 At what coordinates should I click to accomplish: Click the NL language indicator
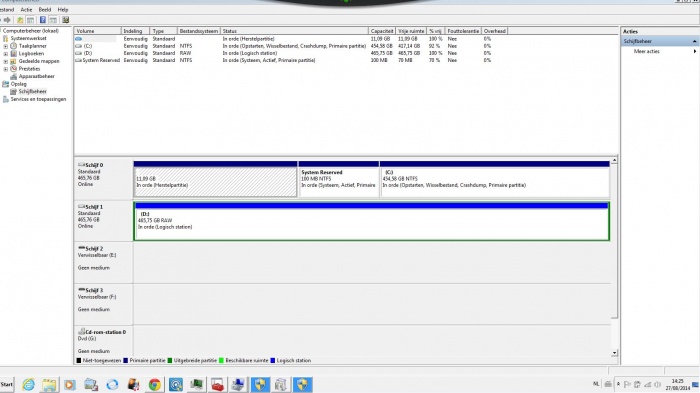[596, 384]
